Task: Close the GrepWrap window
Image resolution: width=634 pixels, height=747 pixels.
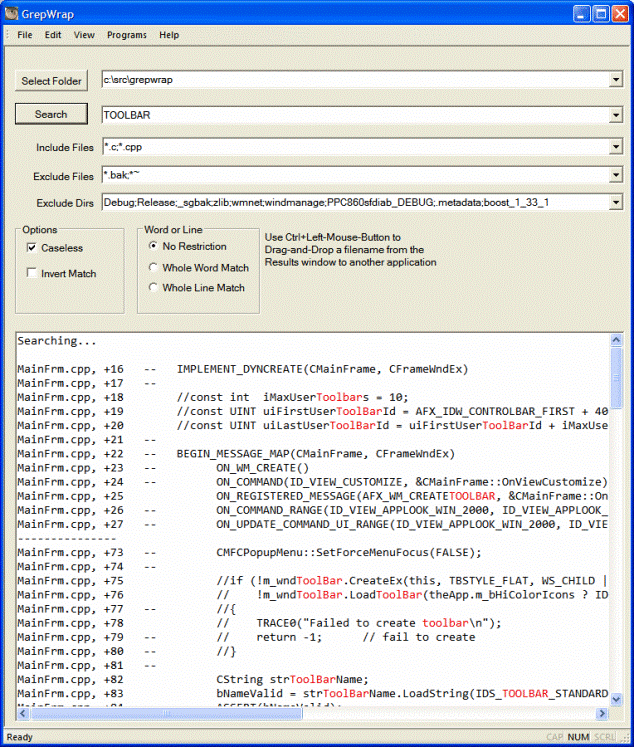Action: 620,14
